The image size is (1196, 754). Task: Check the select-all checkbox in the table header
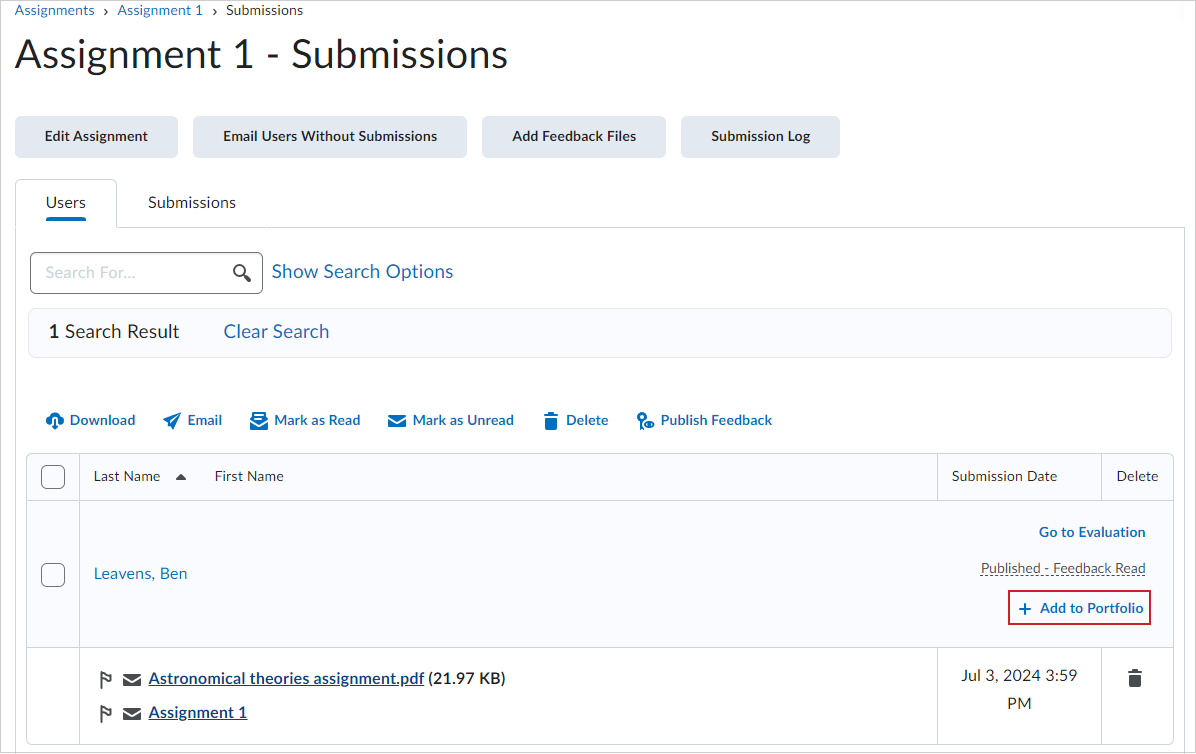(53, 476)
